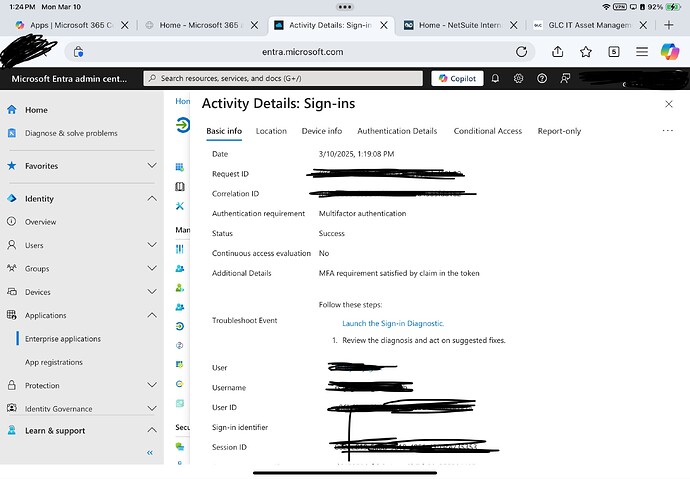Click the sign-in arrow circle icon
Viewport: 690px width, 479px height.
click(x=182, y=125)
